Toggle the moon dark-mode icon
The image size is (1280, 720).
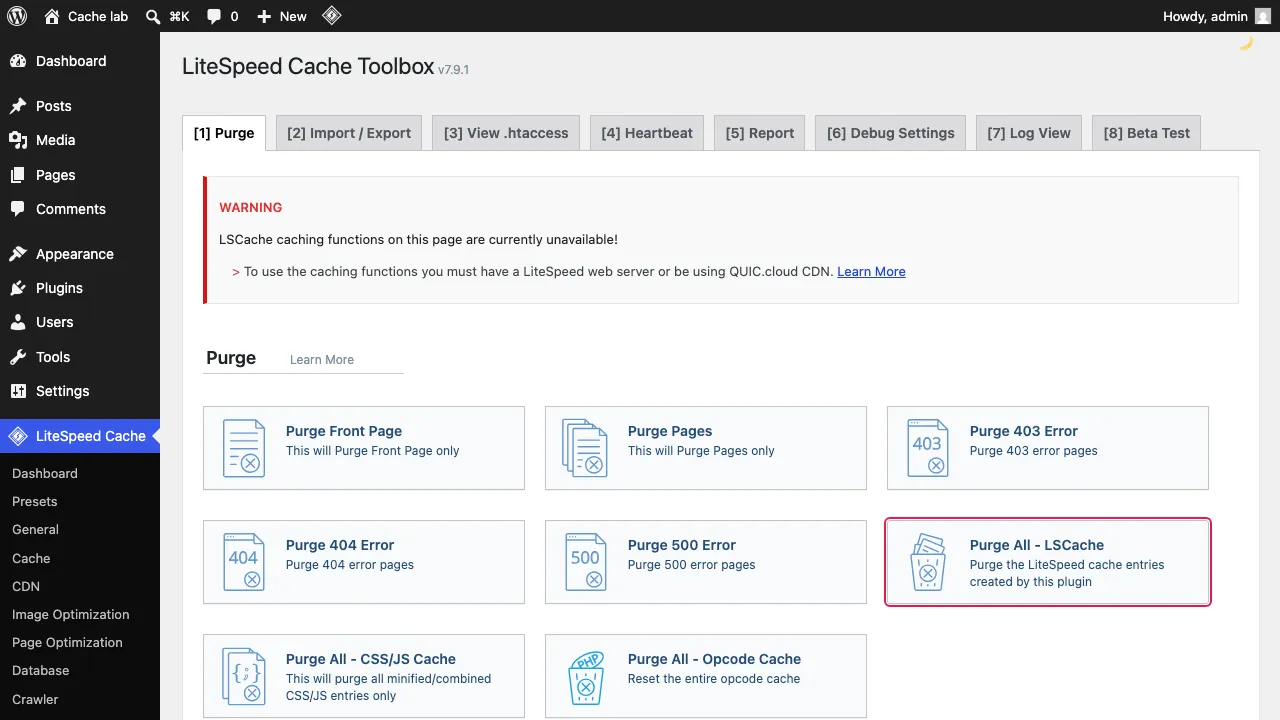1246,44
